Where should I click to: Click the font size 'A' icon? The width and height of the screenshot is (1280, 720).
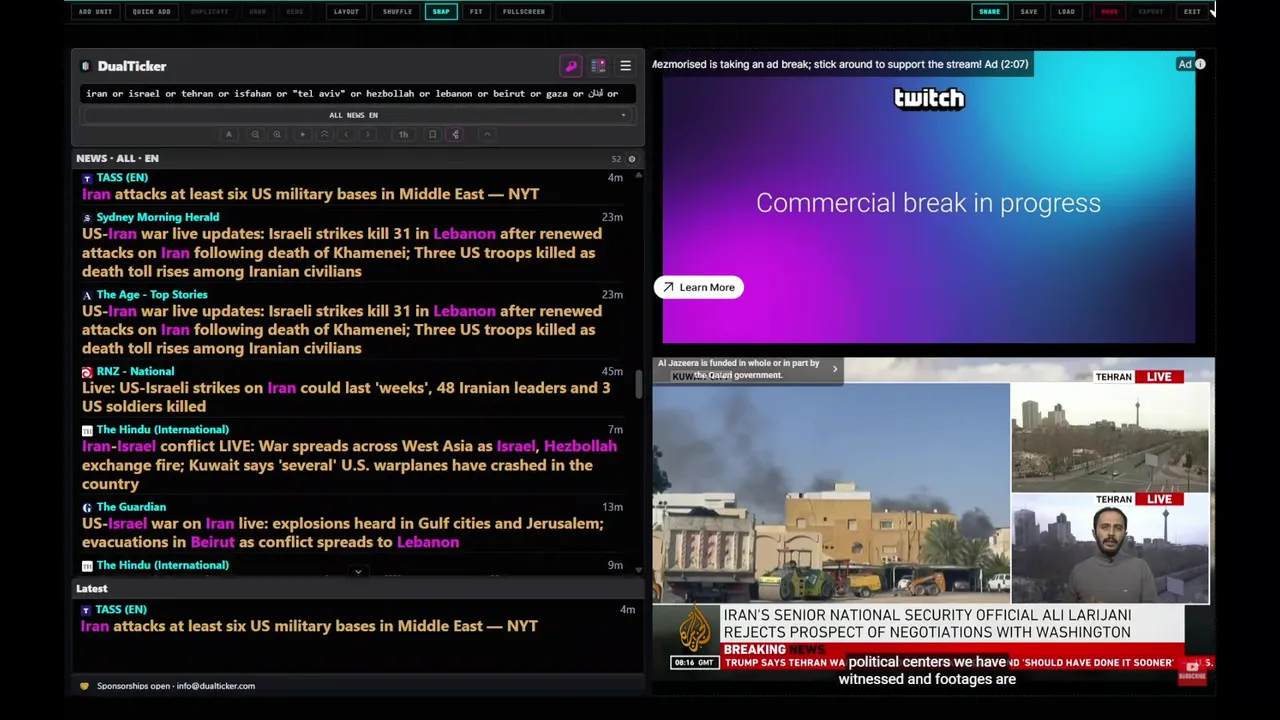pos(229,134)
